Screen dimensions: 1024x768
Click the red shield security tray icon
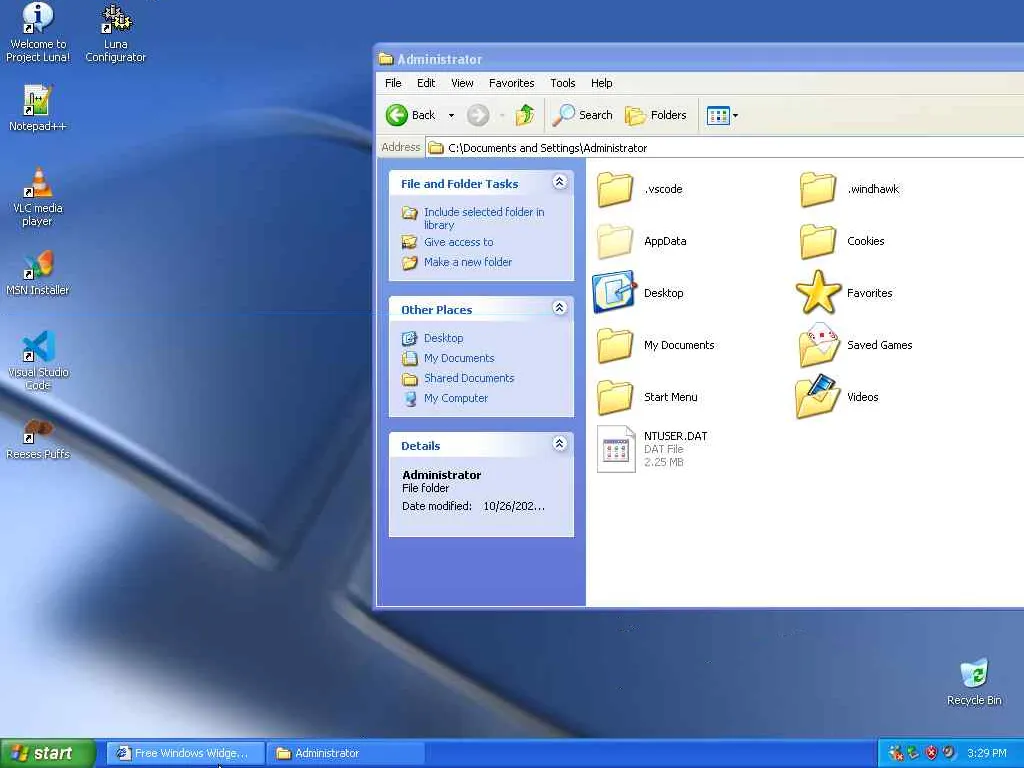tap(932, 752)
